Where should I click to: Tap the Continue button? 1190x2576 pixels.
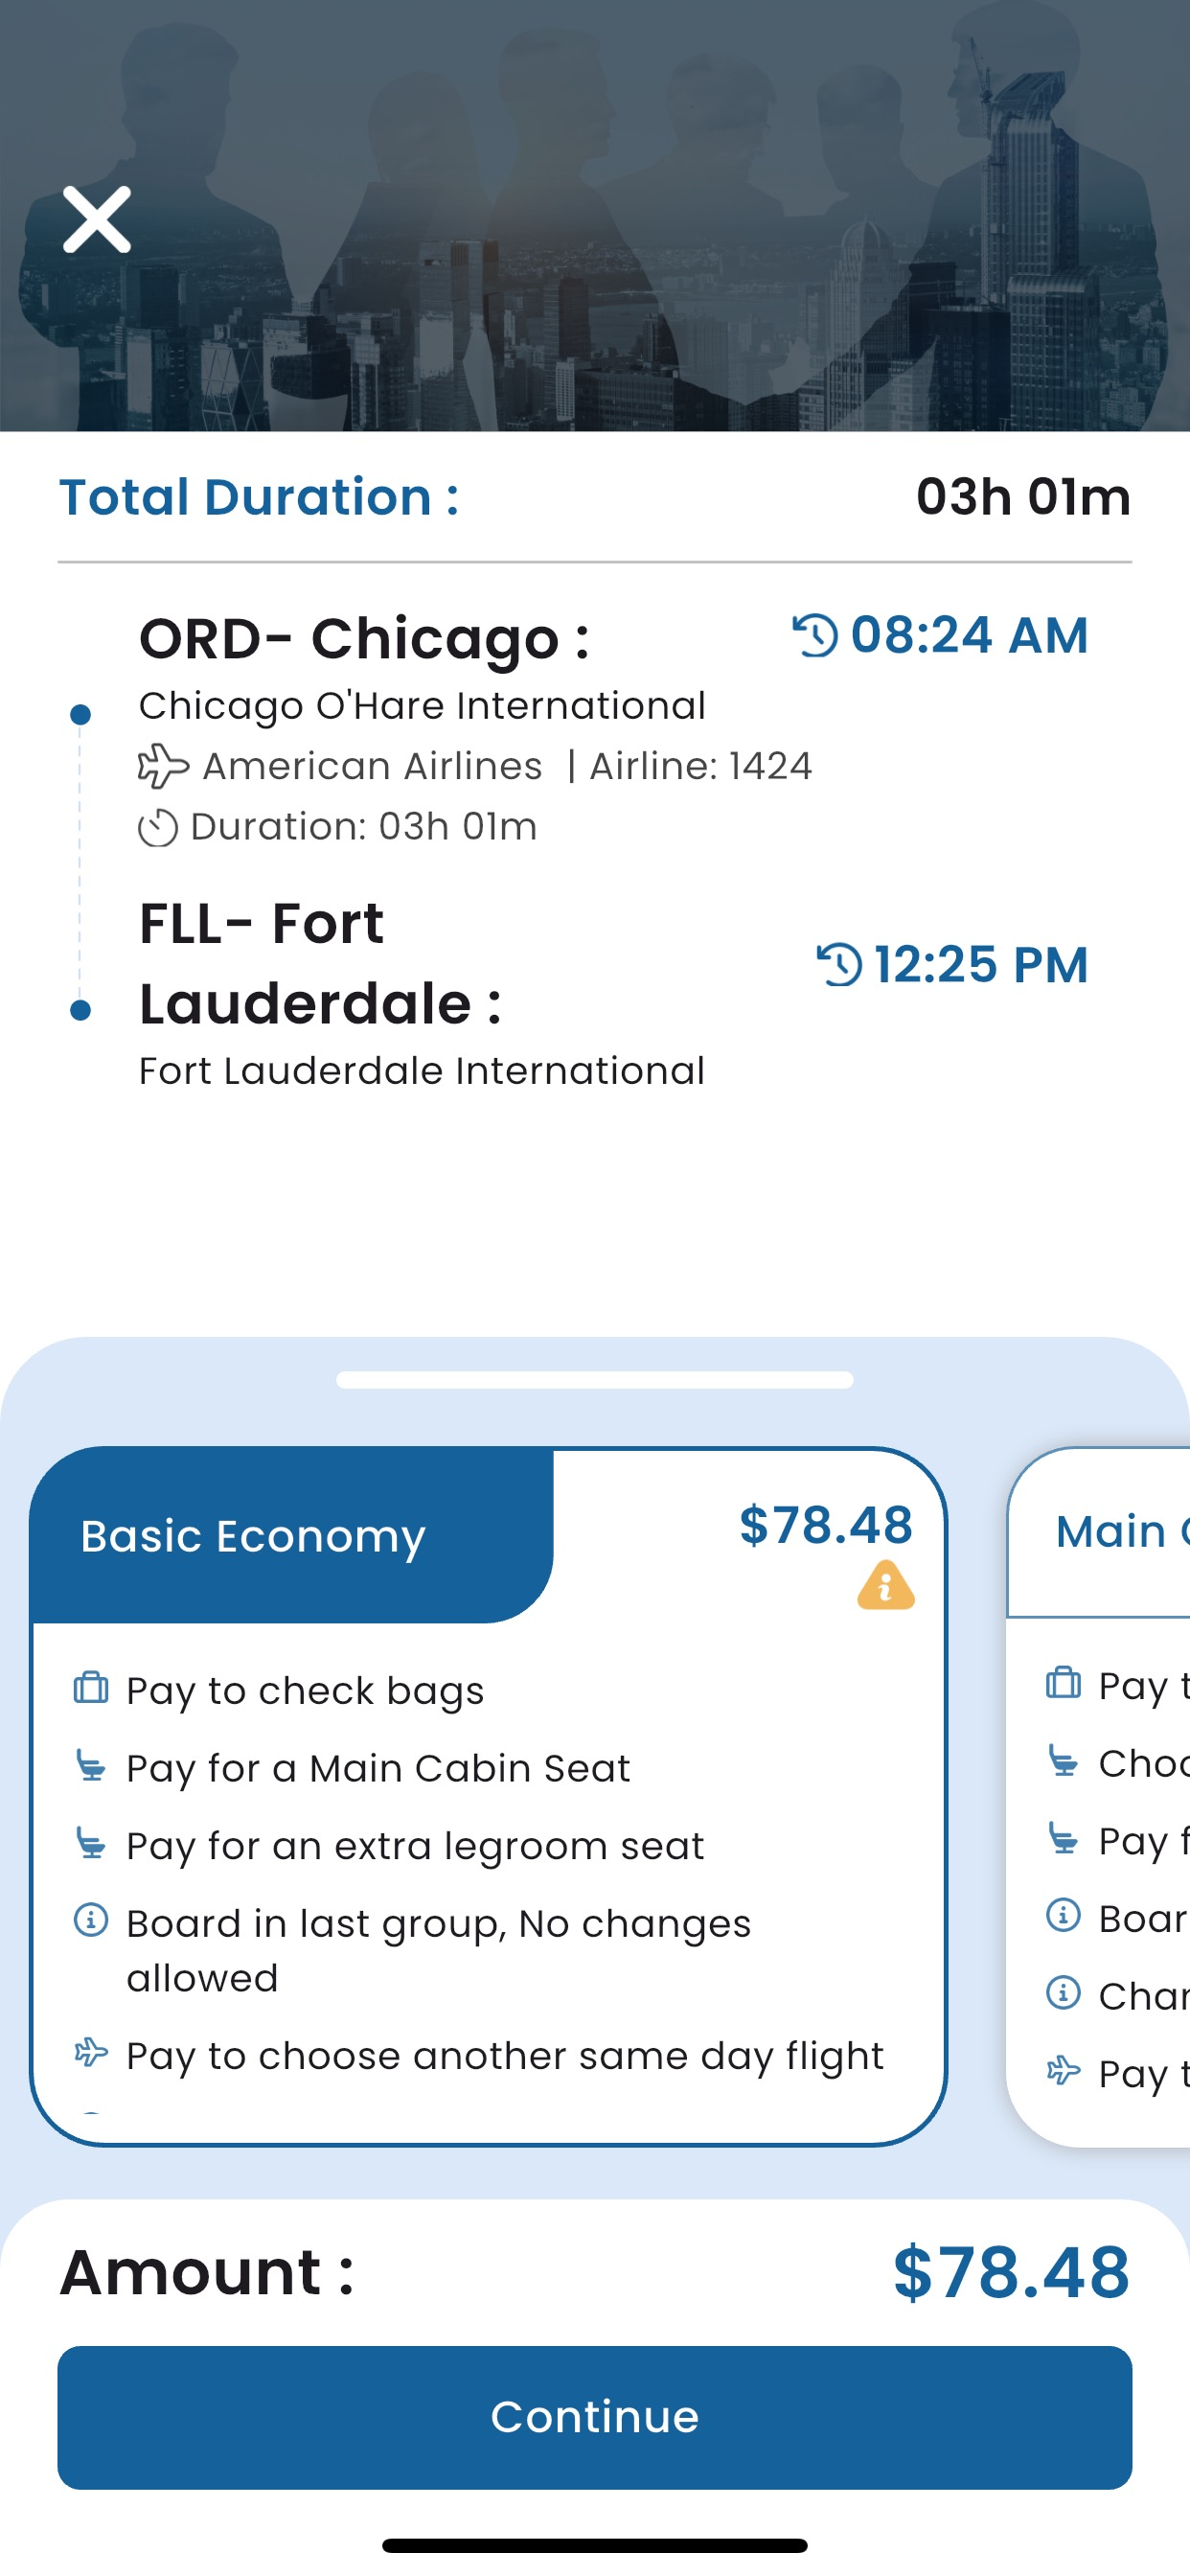point(595,2418)
